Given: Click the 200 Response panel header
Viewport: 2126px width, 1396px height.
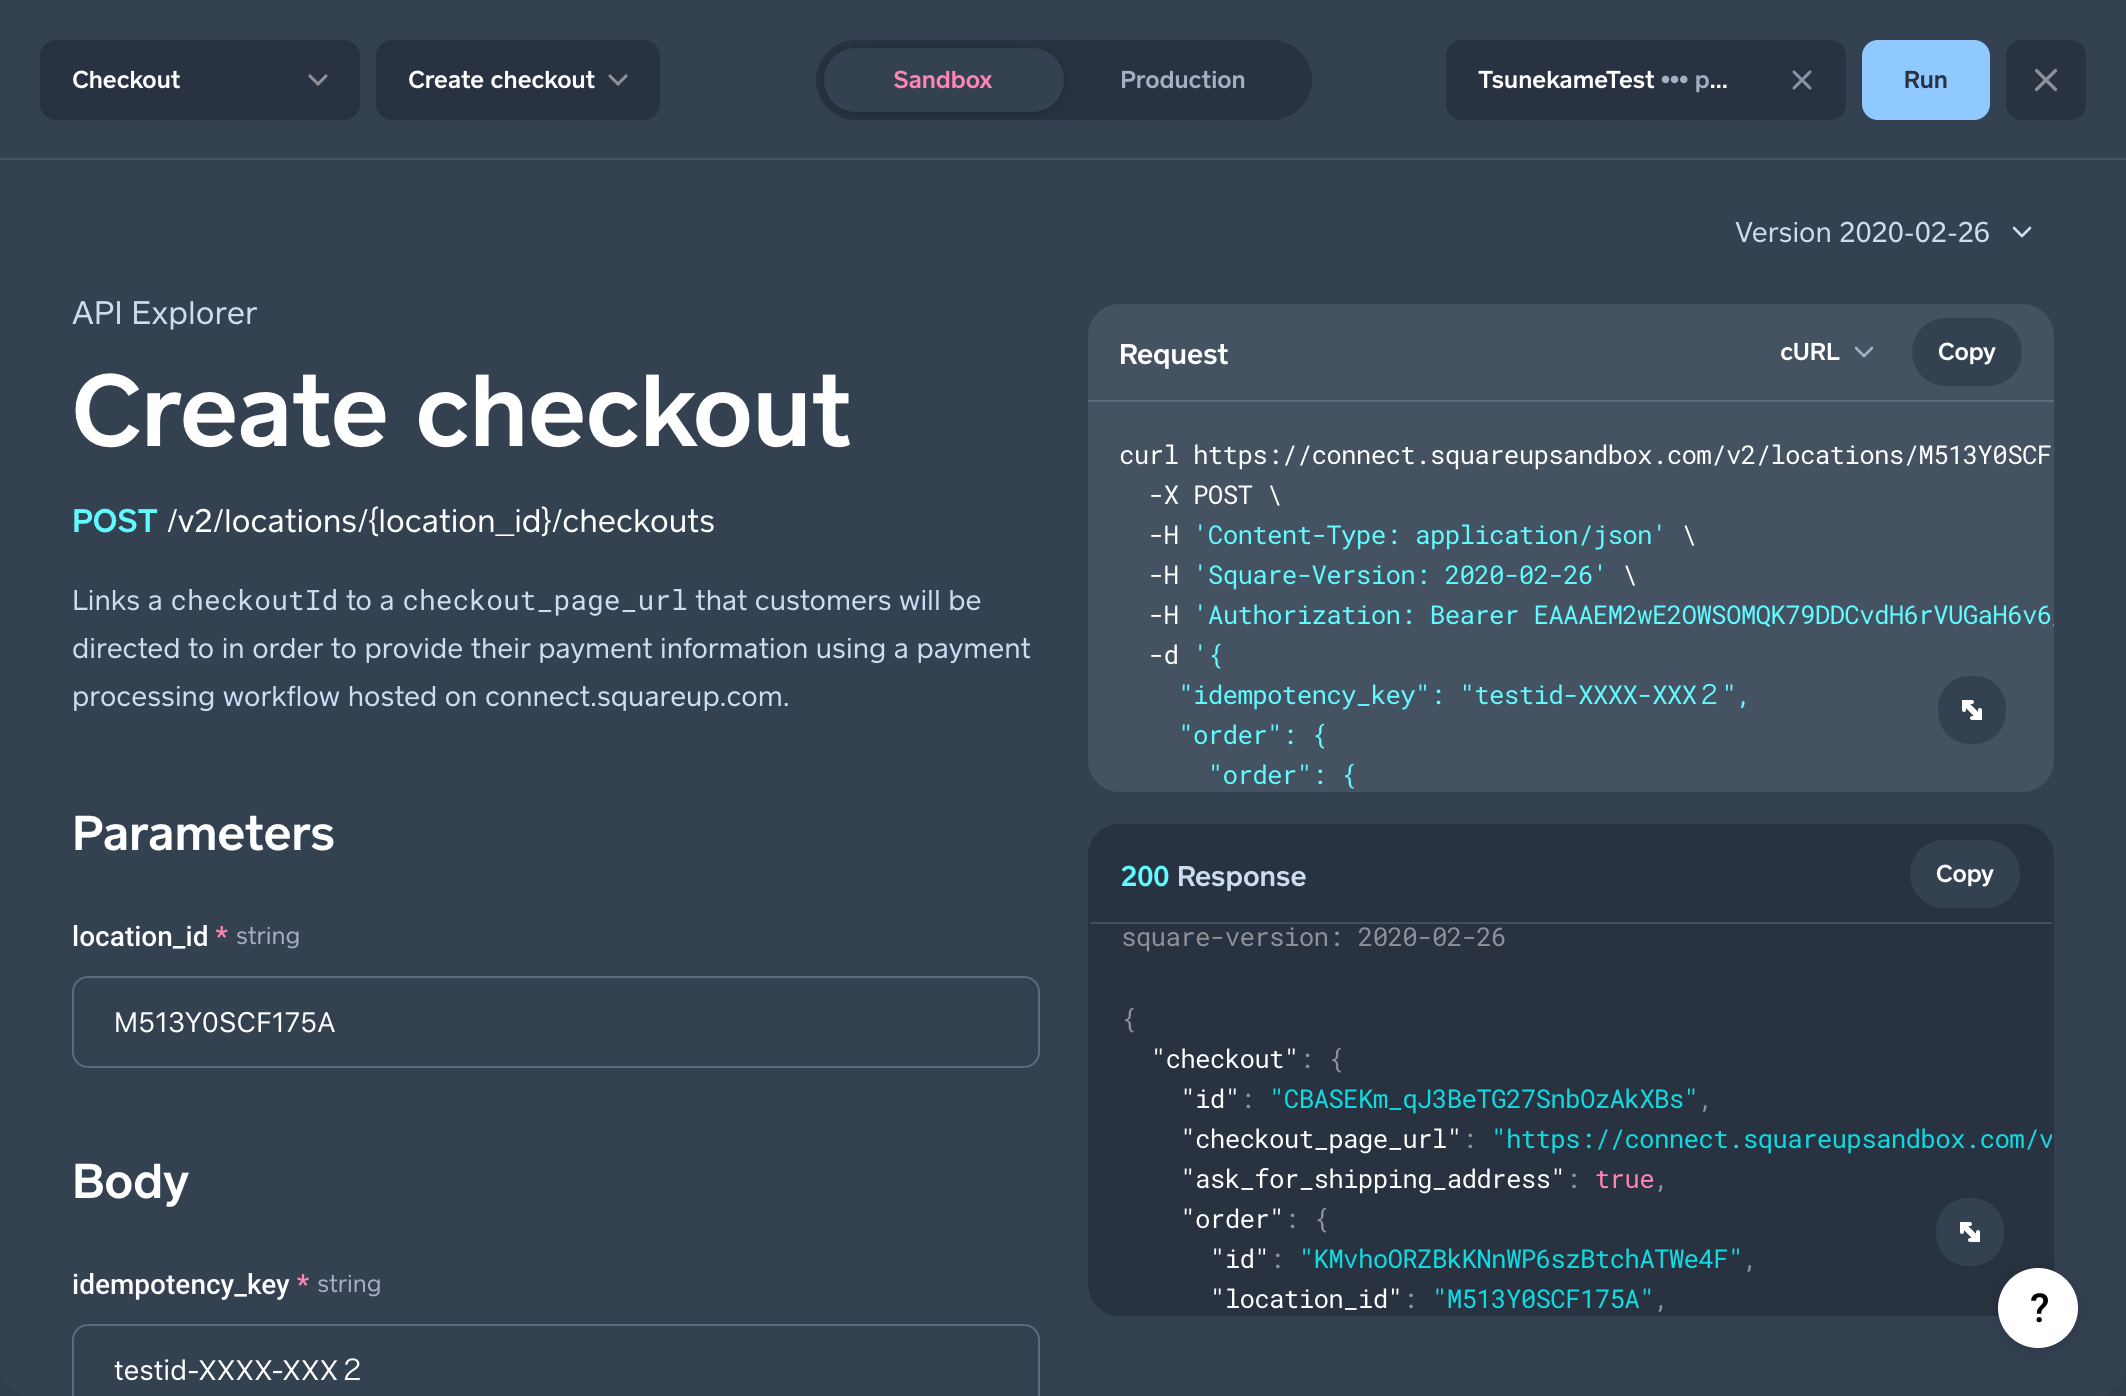Looking at the screenshot, I should [x=1212, y=876].
